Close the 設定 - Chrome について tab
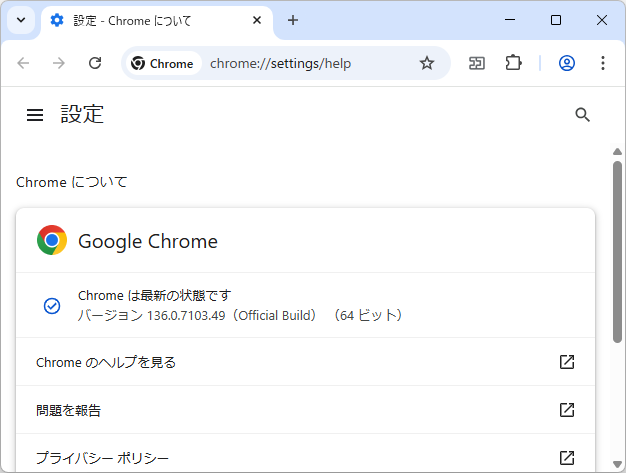This screenshot has width=626, height=473. click(x=257, y=20)
